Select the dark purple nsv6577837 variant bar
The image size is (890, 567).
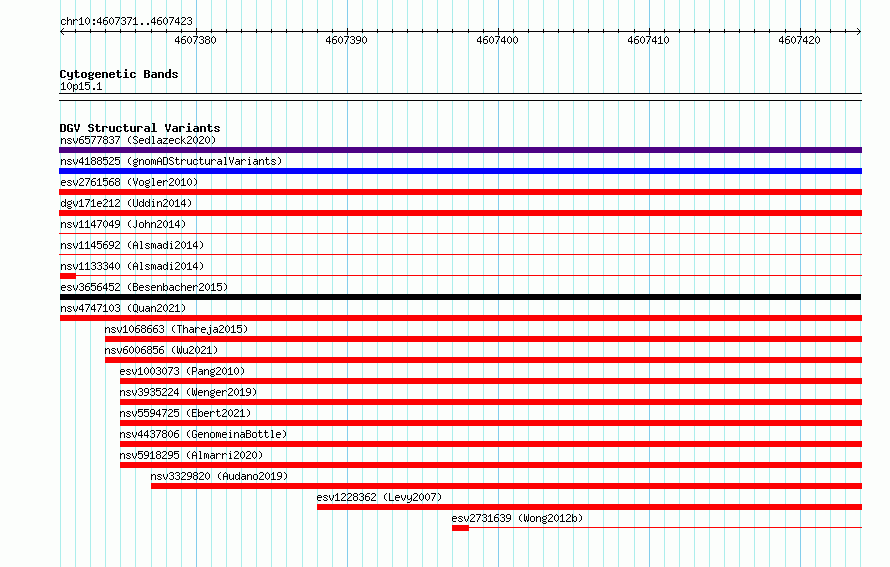click(x=460, y=150)
